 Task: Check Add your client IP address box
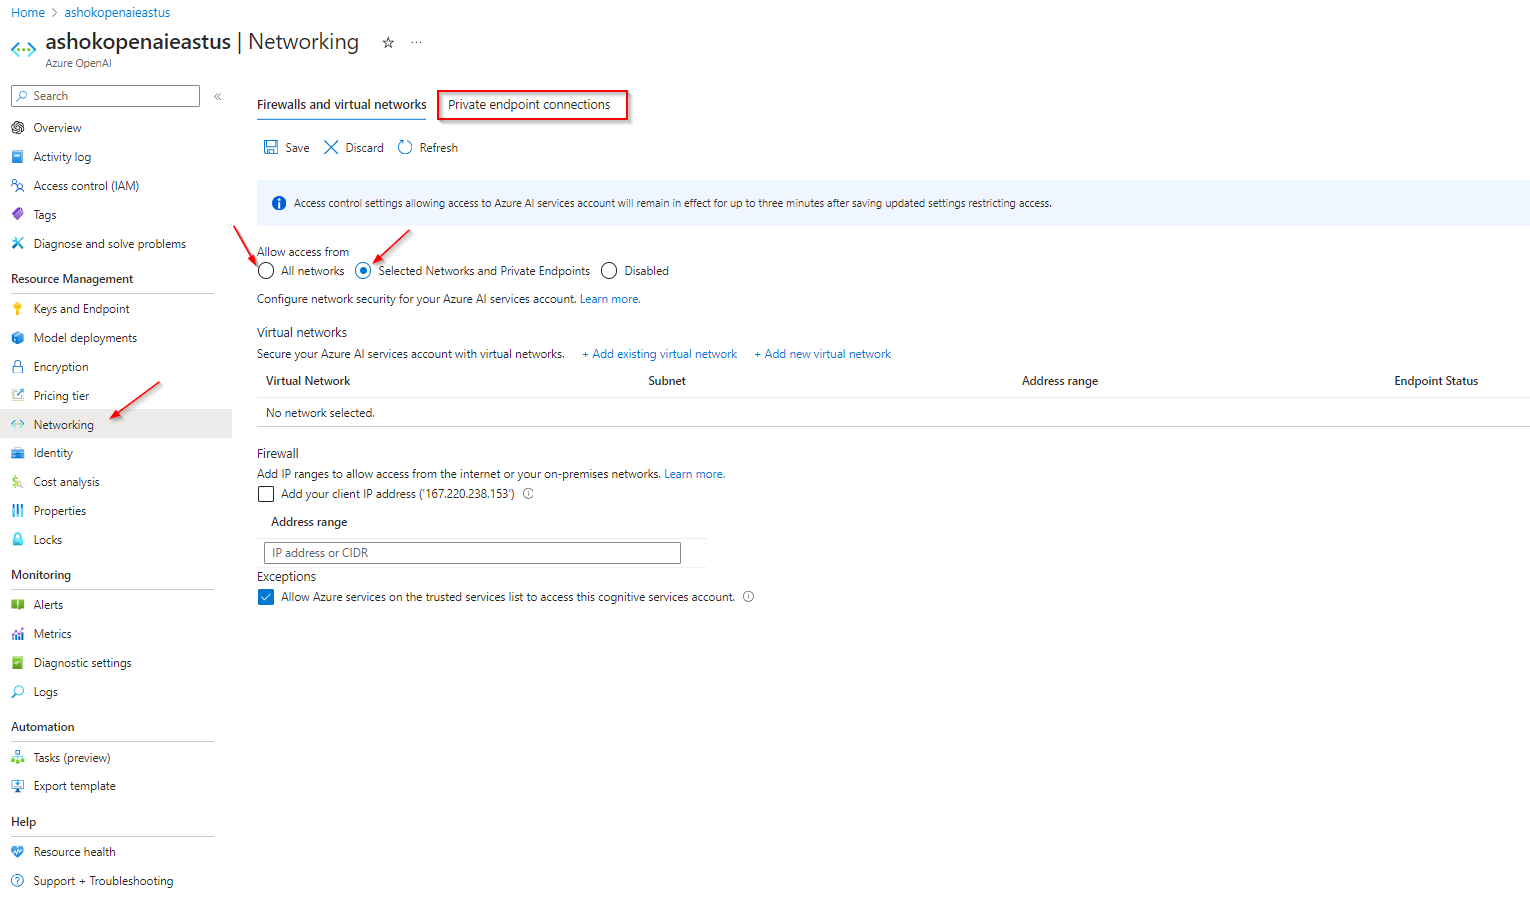266,494
